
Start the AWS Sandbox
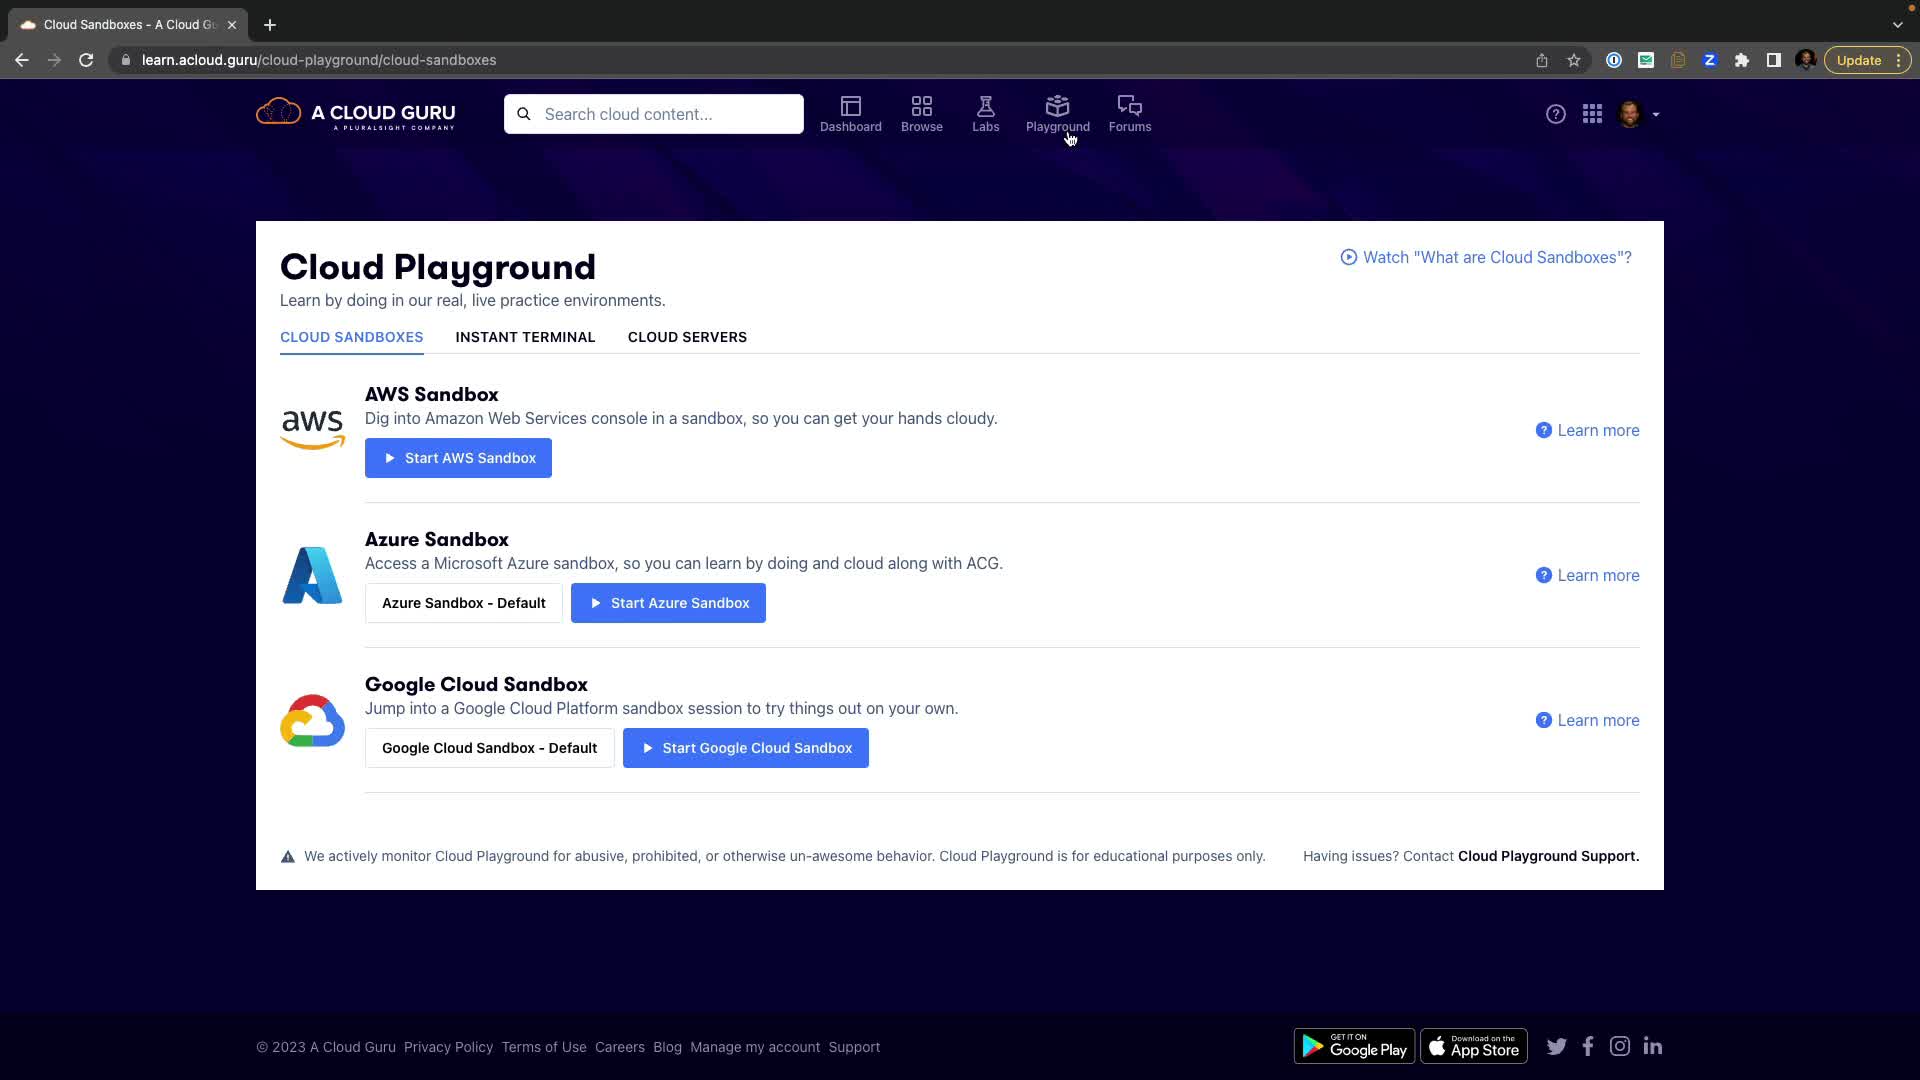[x=458, y=458]
